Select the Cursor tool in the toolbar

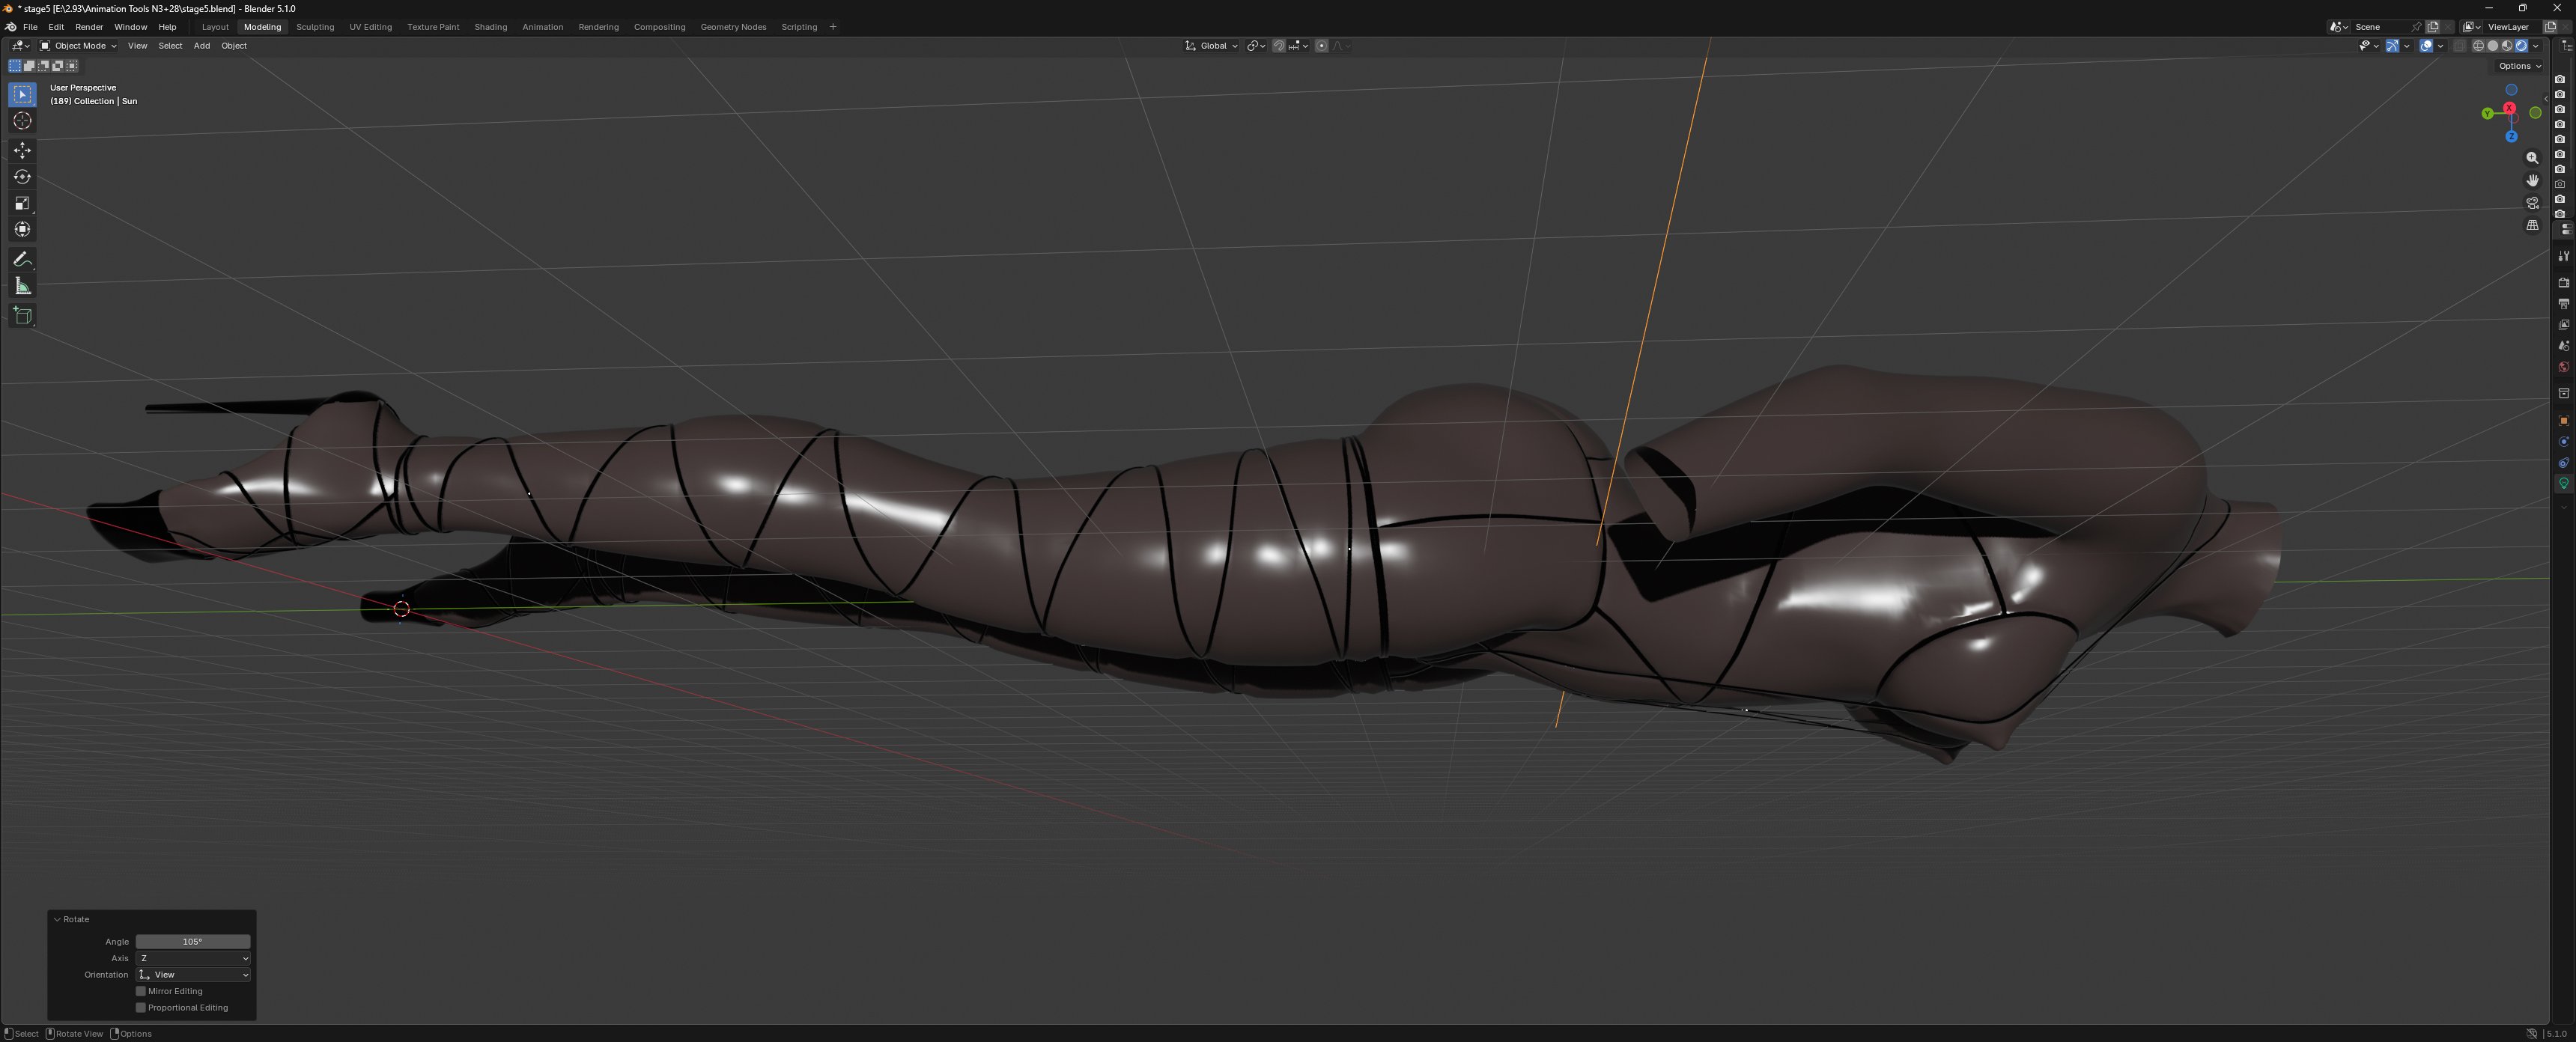tap(22, 121)
